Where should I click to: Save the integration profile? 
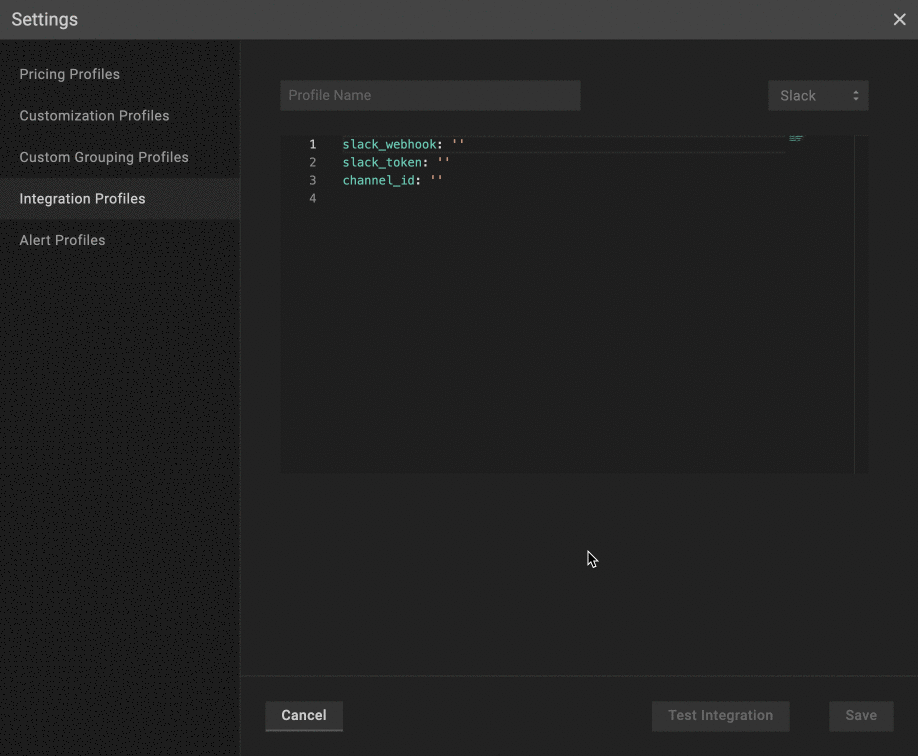860,716
